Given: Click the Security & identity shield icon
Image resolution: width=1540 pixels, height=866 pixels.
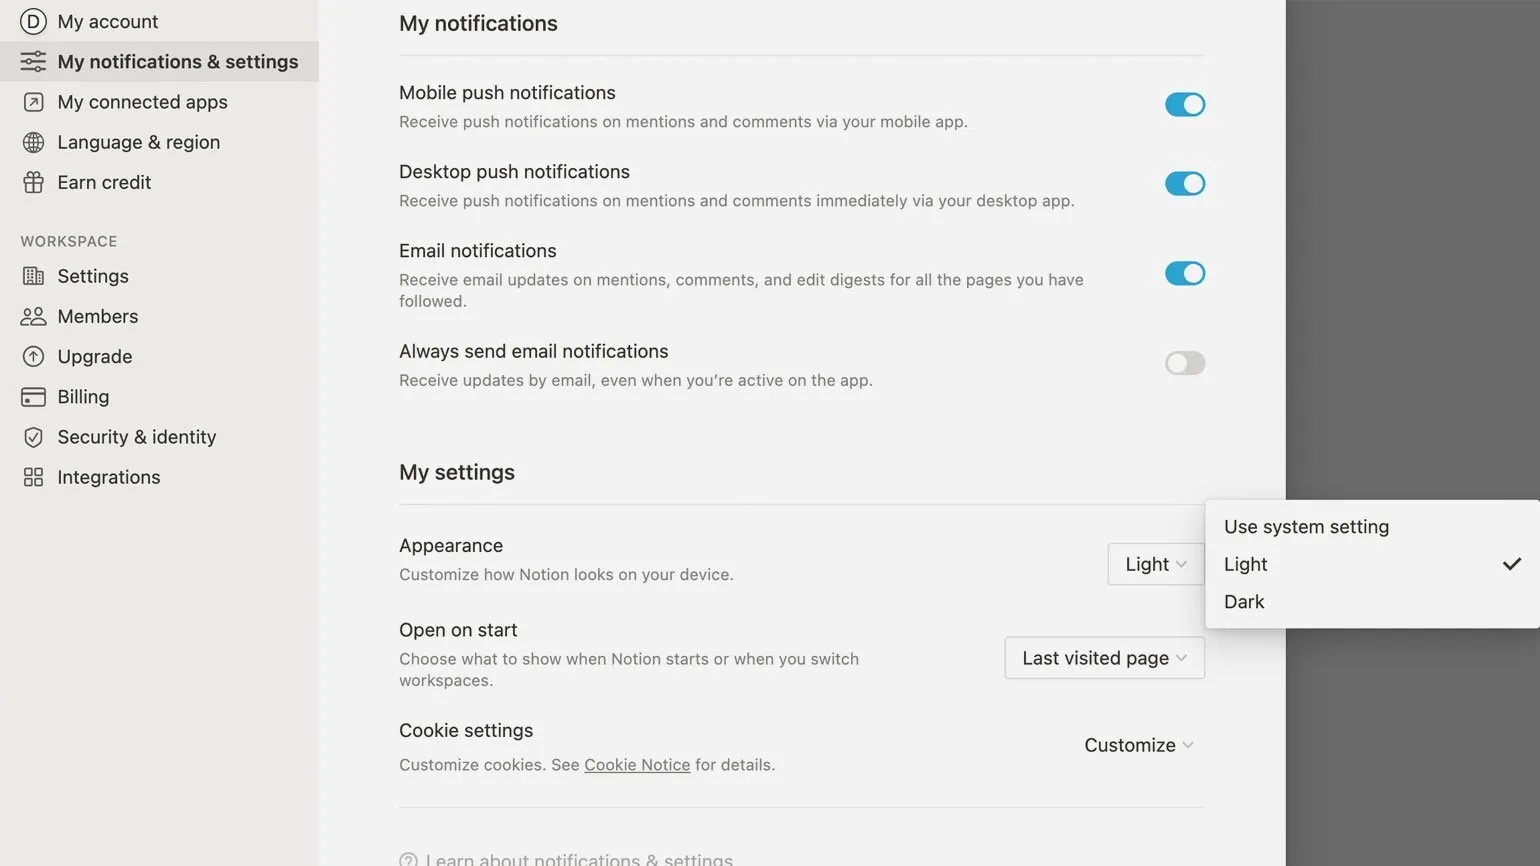Looking at the screenshot, I should point(33,437).
